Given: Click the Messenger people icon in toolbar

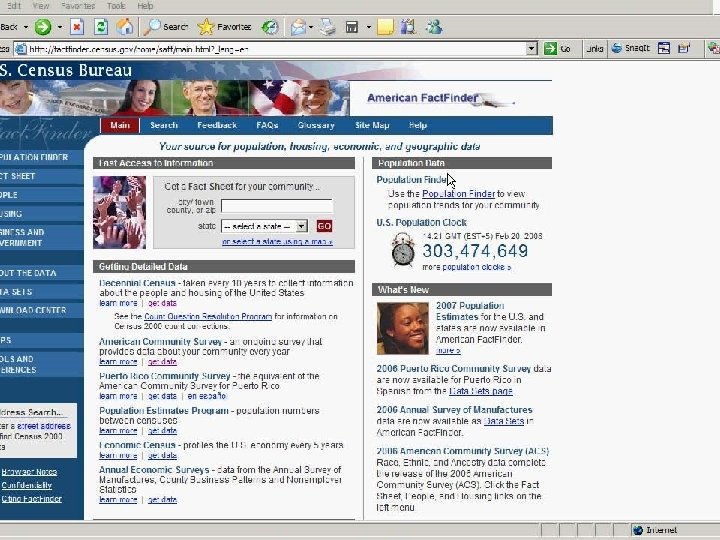Looking at the screenshot, I should tap(433, 27).
